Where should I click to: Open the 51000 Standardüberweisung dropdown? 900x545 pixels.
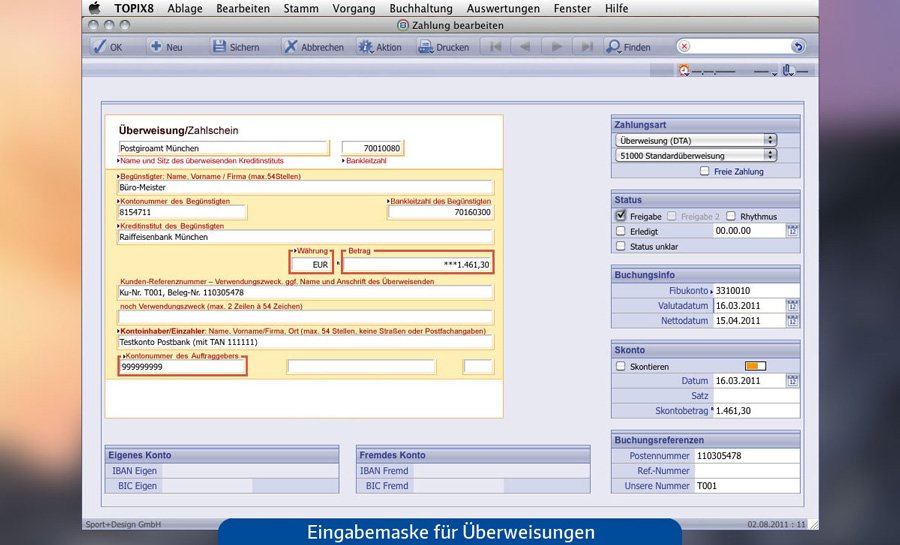click(x=696, y=155)
